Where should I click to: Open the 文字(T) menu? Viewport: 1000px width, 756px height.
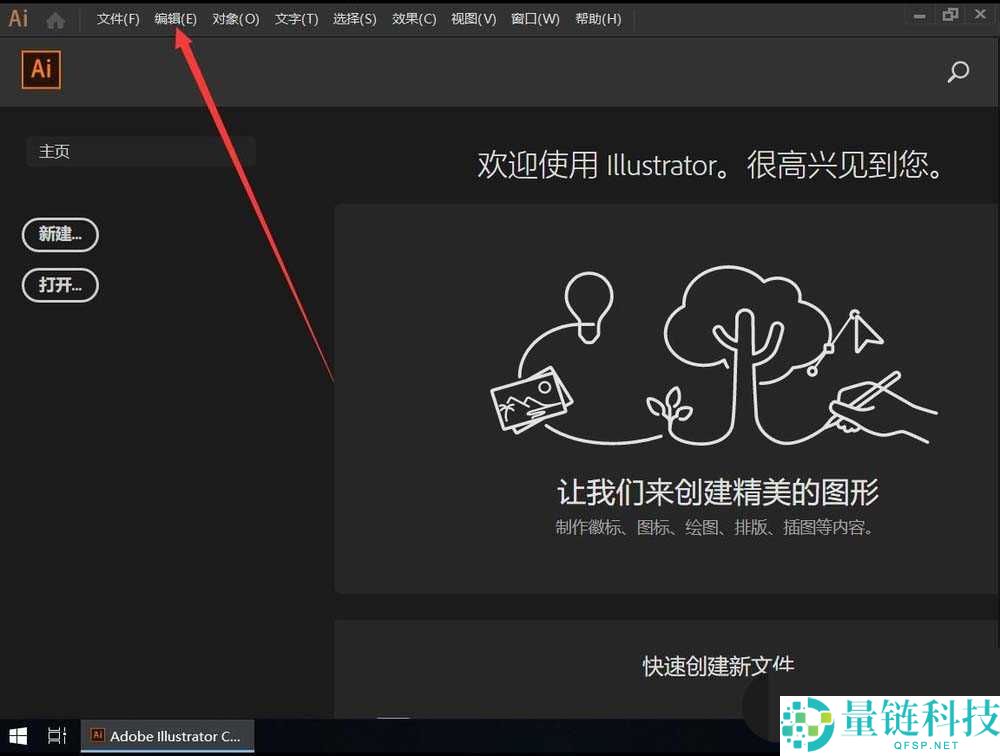(x=296, y=19)
